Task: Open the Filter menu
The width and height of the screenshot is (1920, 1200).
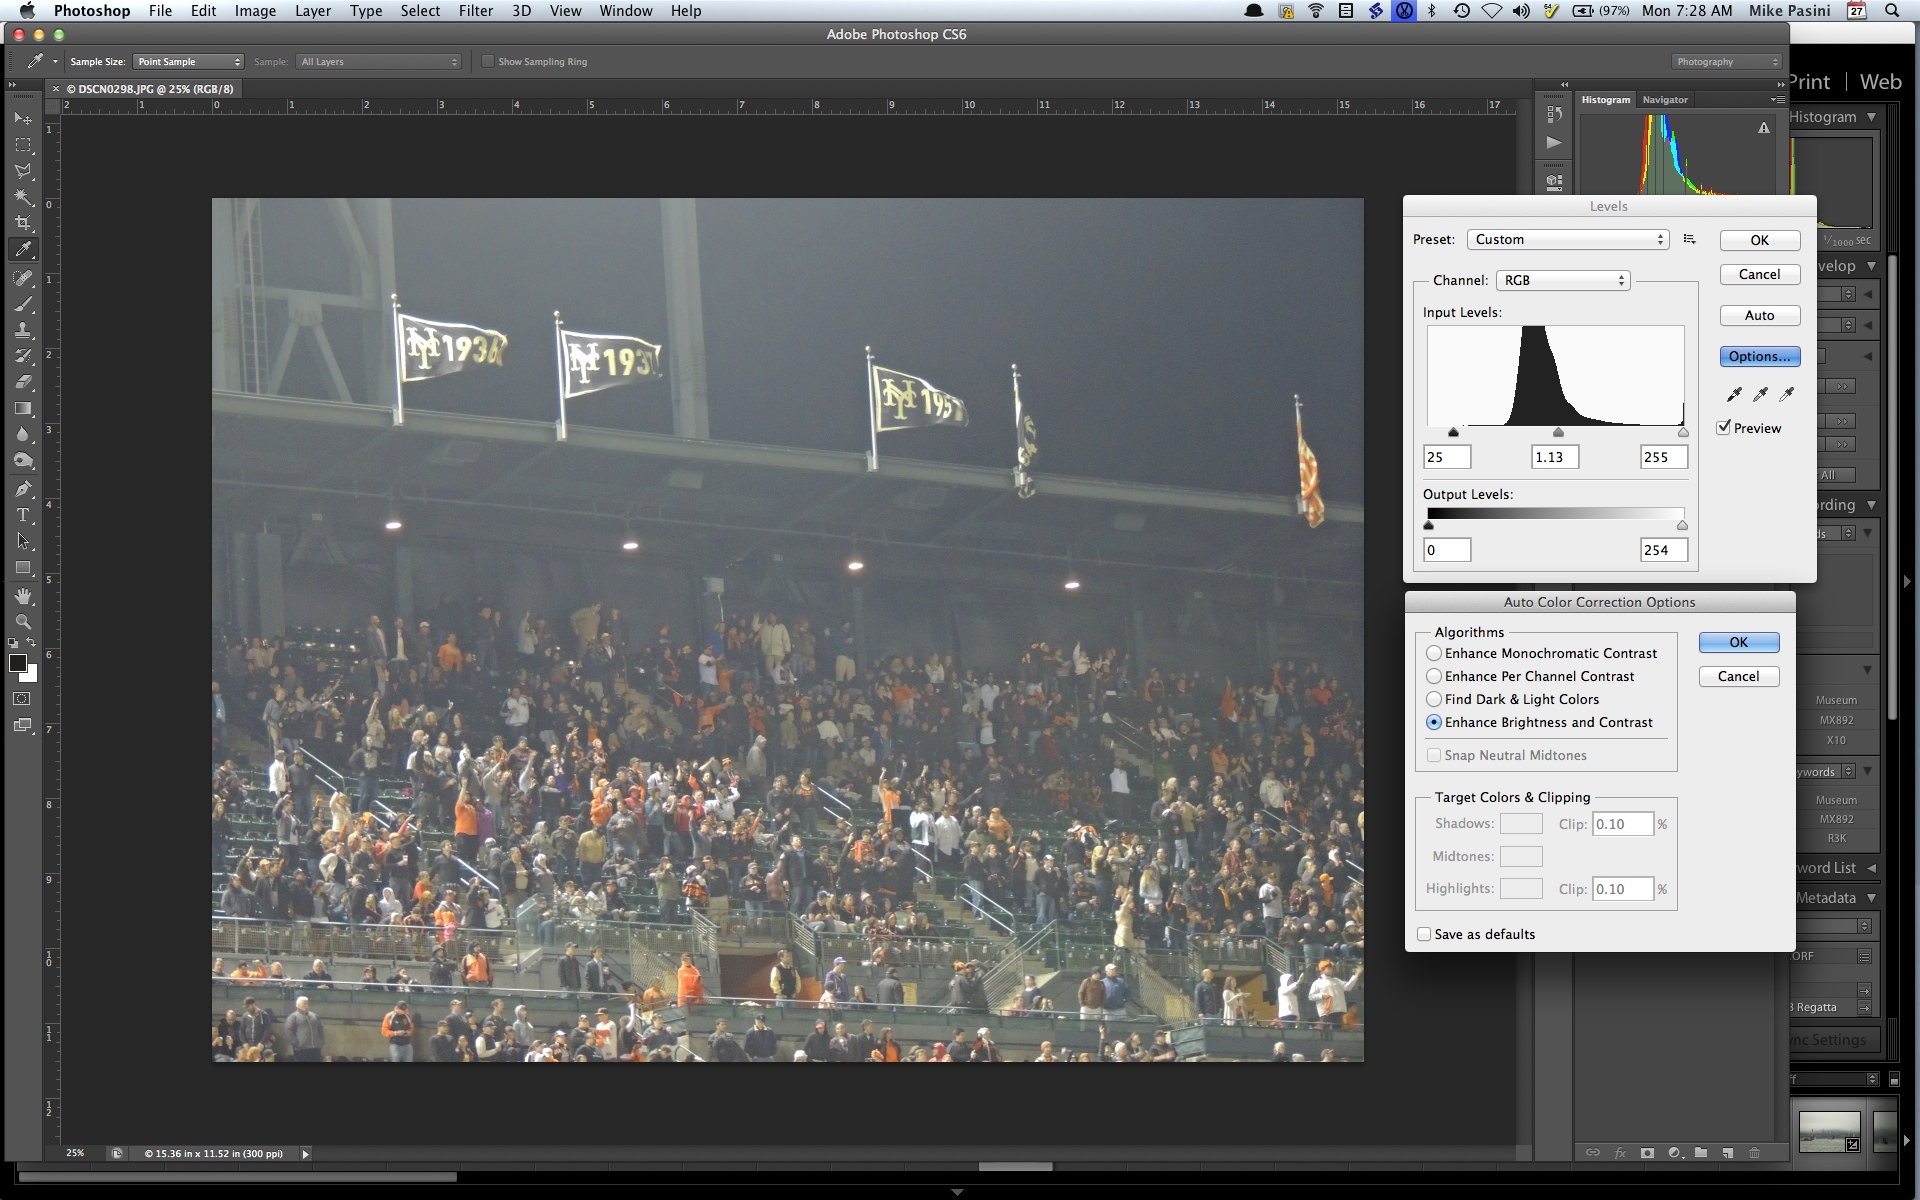Action: coord(475,11)
